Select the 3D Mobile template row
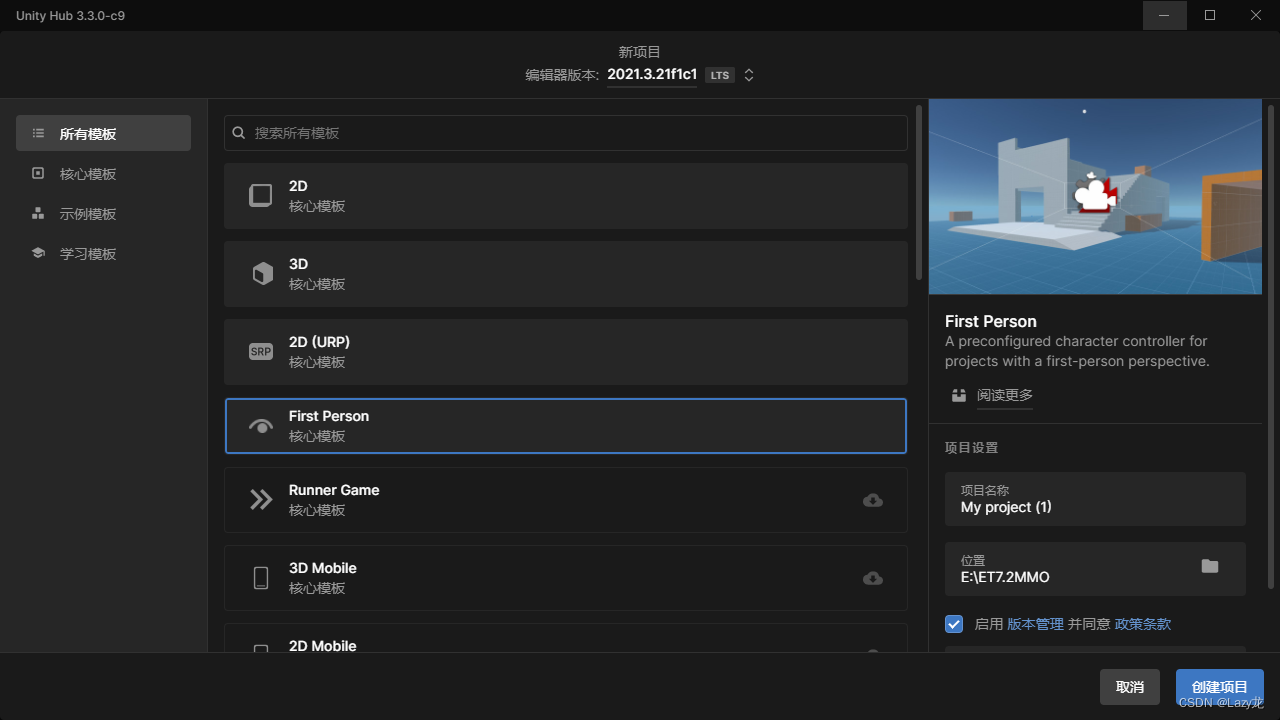This screenshot has height=720, width=1280. pyautogui.click(x=566, y=578)
